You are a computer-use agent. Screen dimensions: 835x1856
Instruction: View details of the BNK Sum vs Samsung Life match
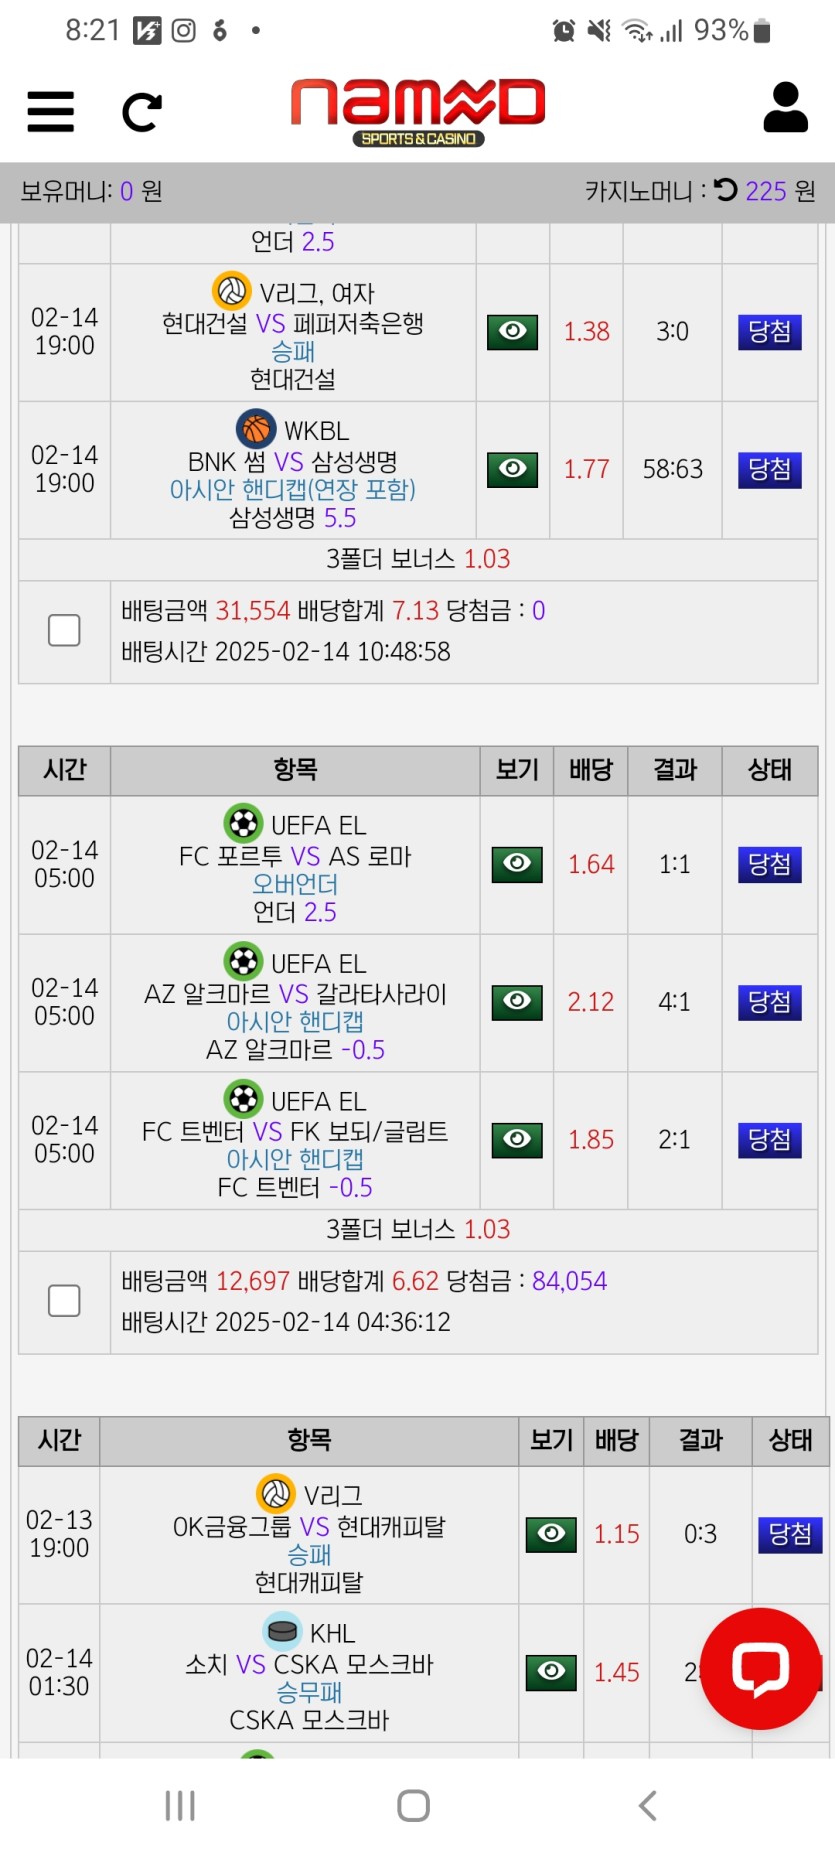[x=513, y=468]
